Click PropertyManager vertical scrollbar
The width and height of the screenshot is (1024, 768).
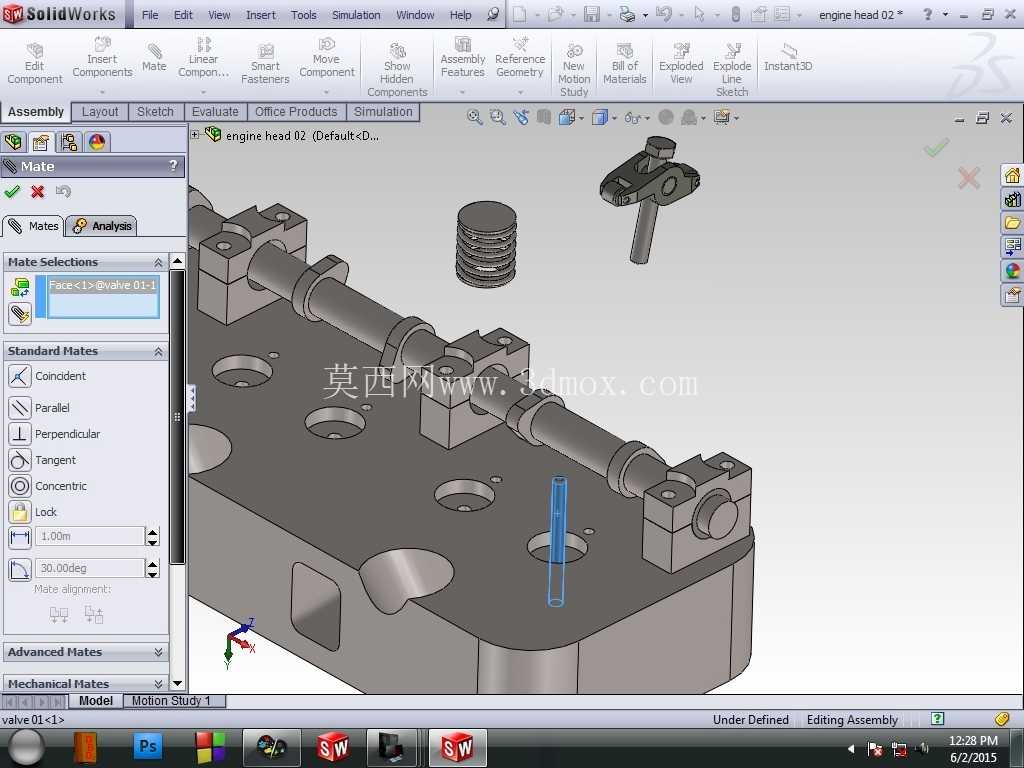(177, 416)
